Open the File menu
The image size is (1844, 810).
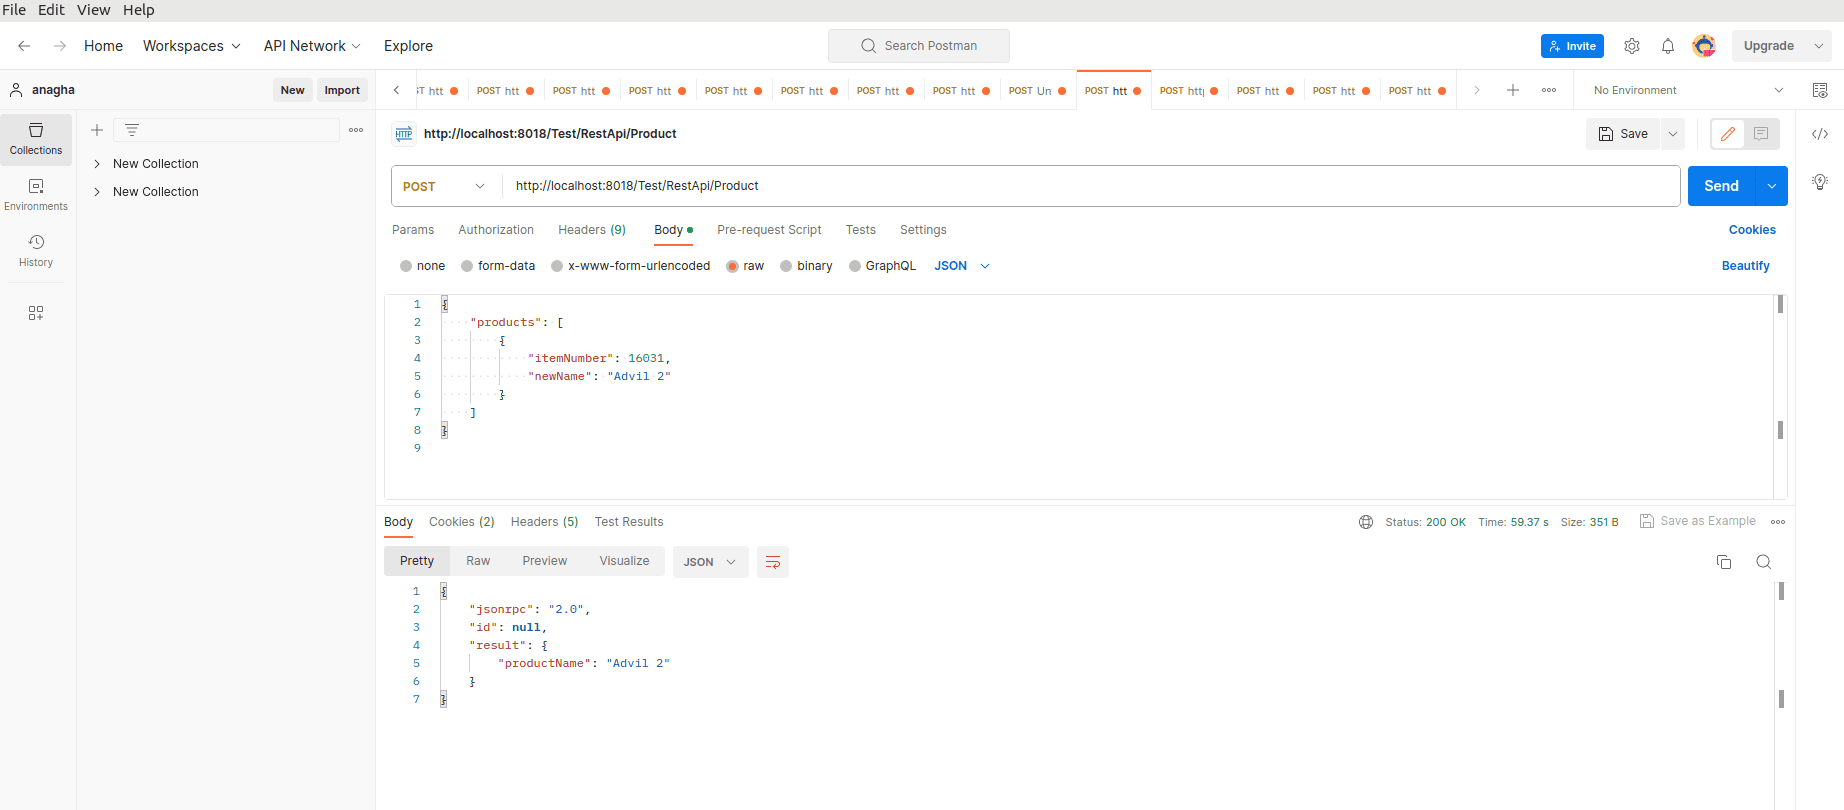click(x=14, y=10)
